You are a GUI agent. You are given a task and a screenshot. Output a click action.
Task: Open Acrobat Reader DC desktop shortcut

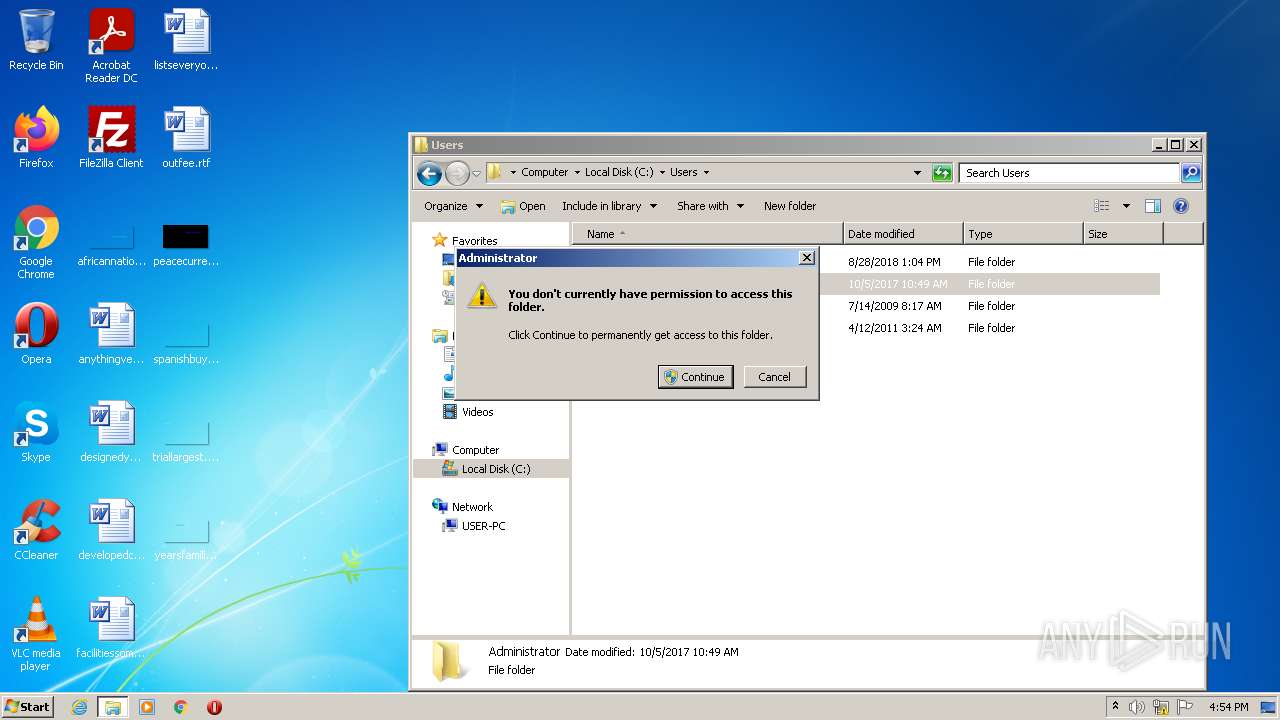[x=111, y=46]
